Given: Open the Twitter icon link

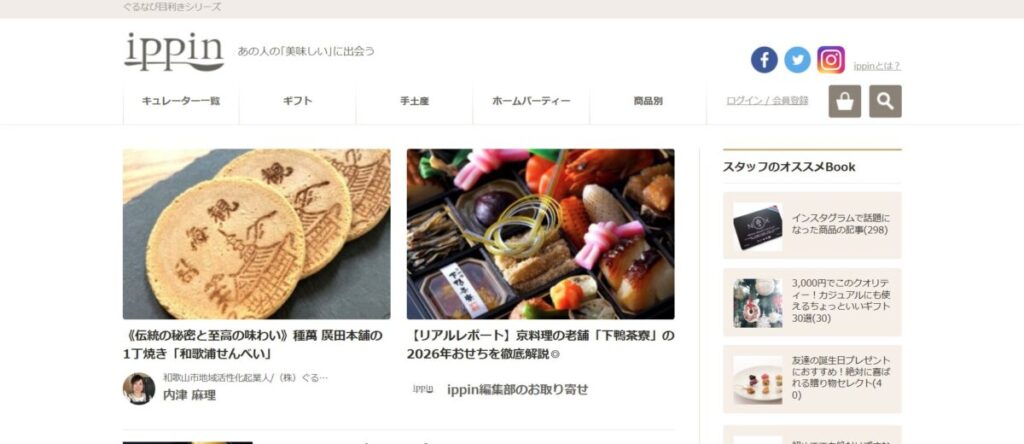Looking at the screenshot, I should [x=797, y=60].
